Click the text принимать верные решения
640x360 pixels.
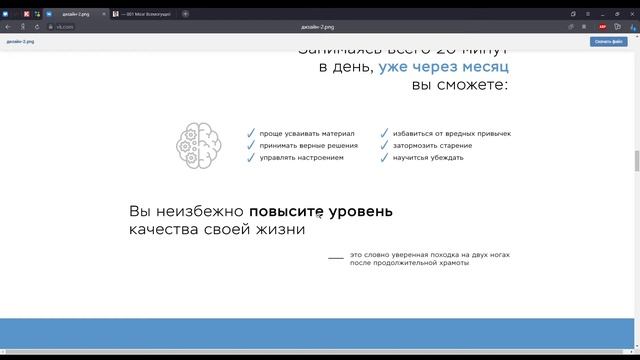click(309, 146)
